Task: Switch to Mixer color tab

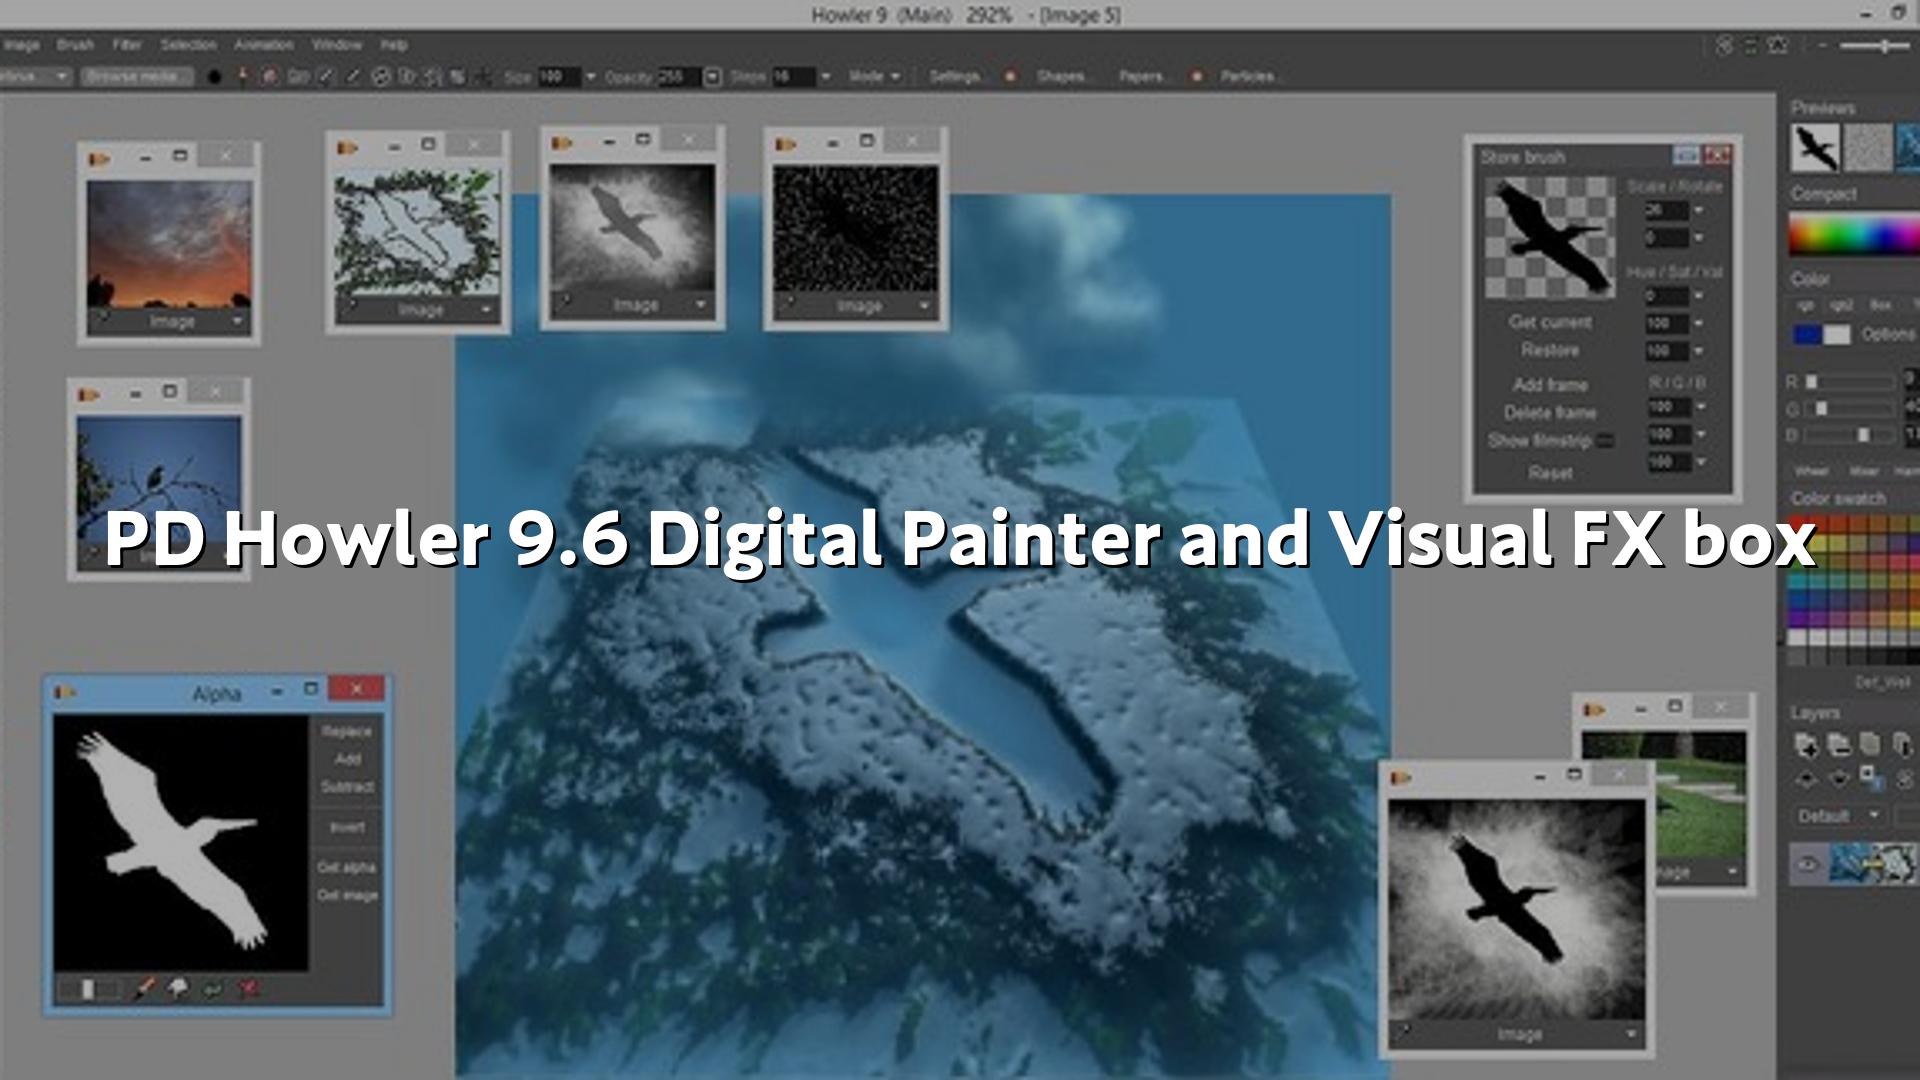Action: (1863, 471)
